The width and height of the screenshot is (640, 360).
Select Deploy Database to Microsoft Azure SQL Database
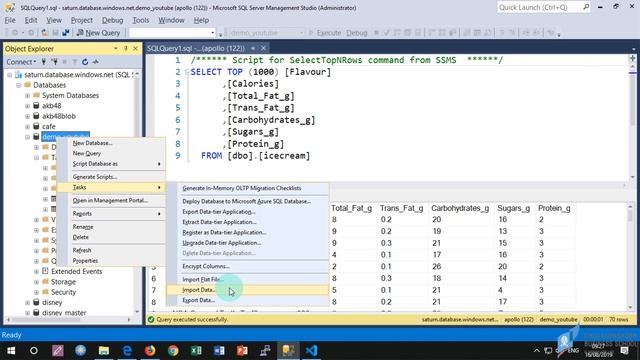pos(247,201)
